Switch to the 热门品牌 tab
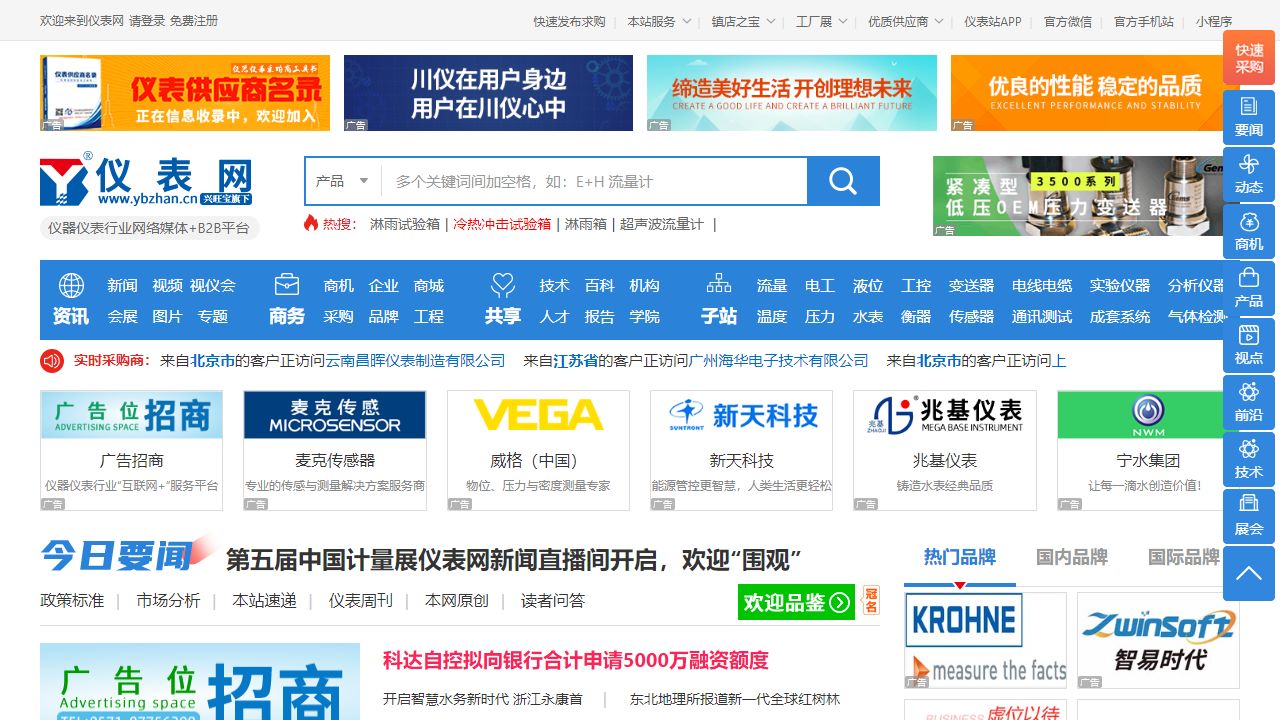Viewport: 1280px width, 720px height. click(x=960, y=557)
